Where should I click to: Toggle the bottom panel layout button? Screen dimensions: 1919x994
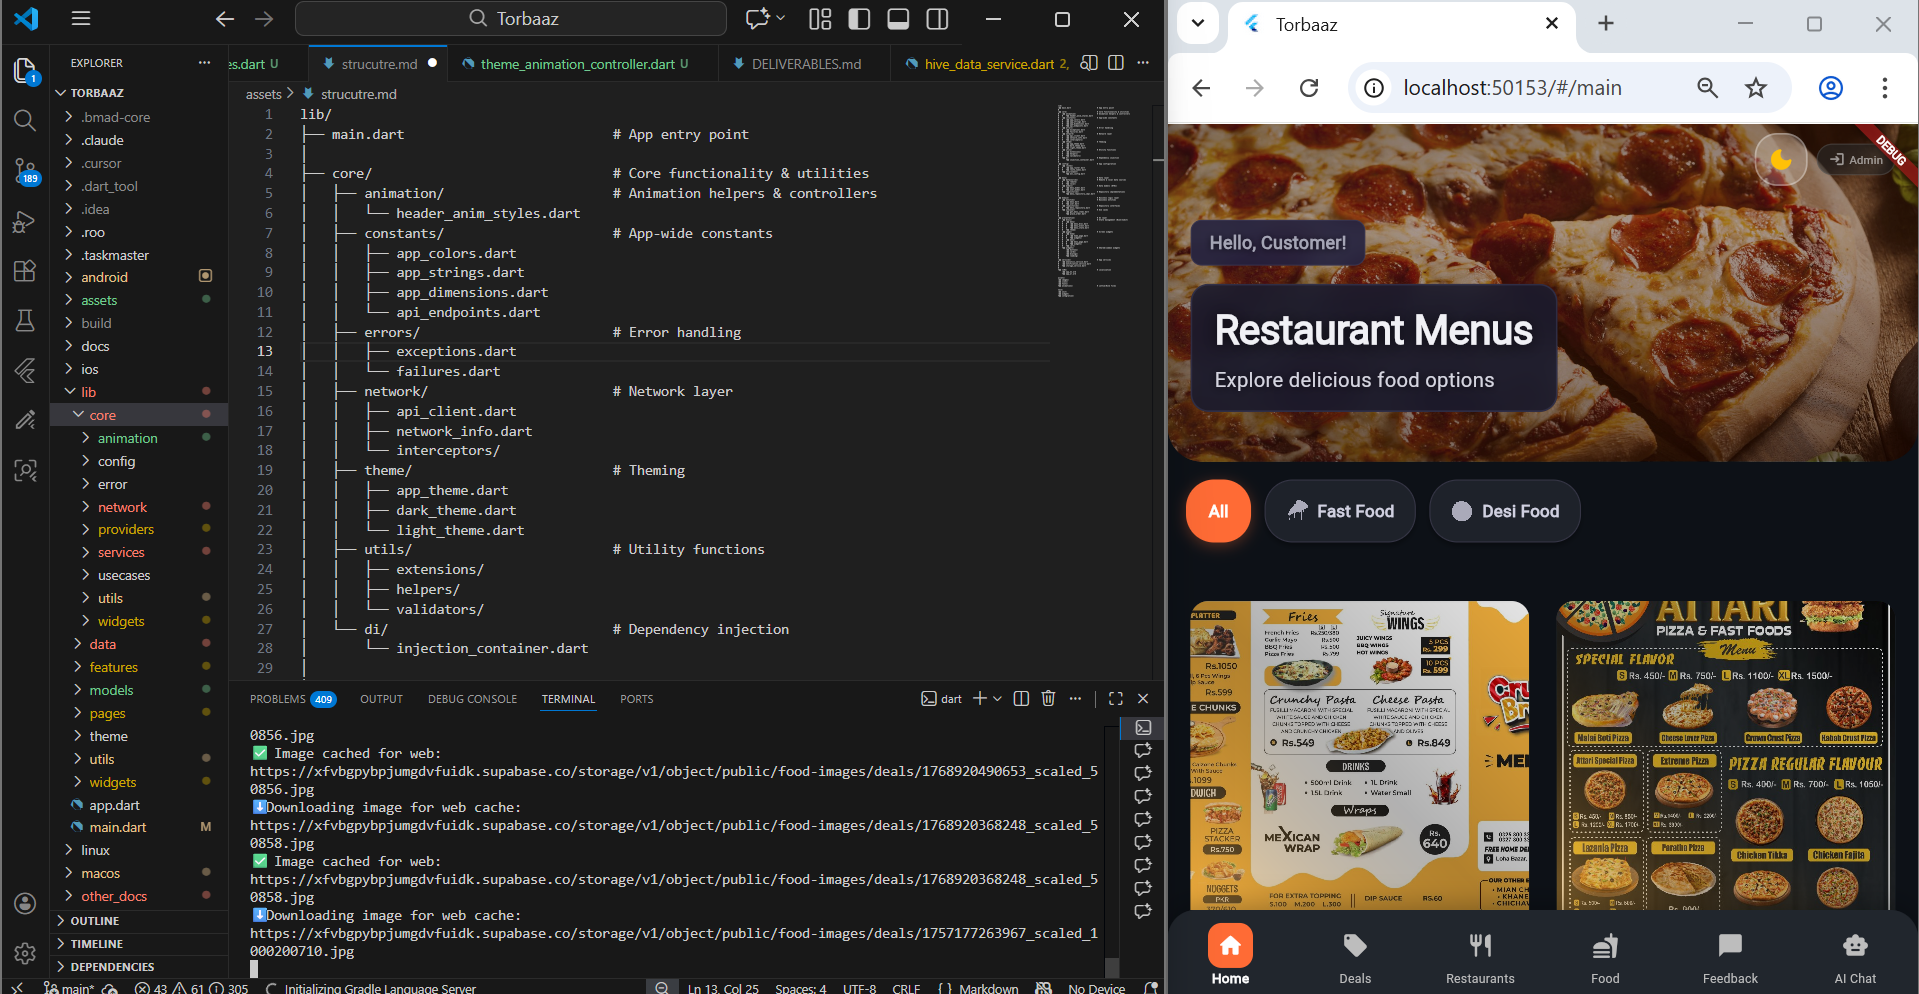[898, 19]
